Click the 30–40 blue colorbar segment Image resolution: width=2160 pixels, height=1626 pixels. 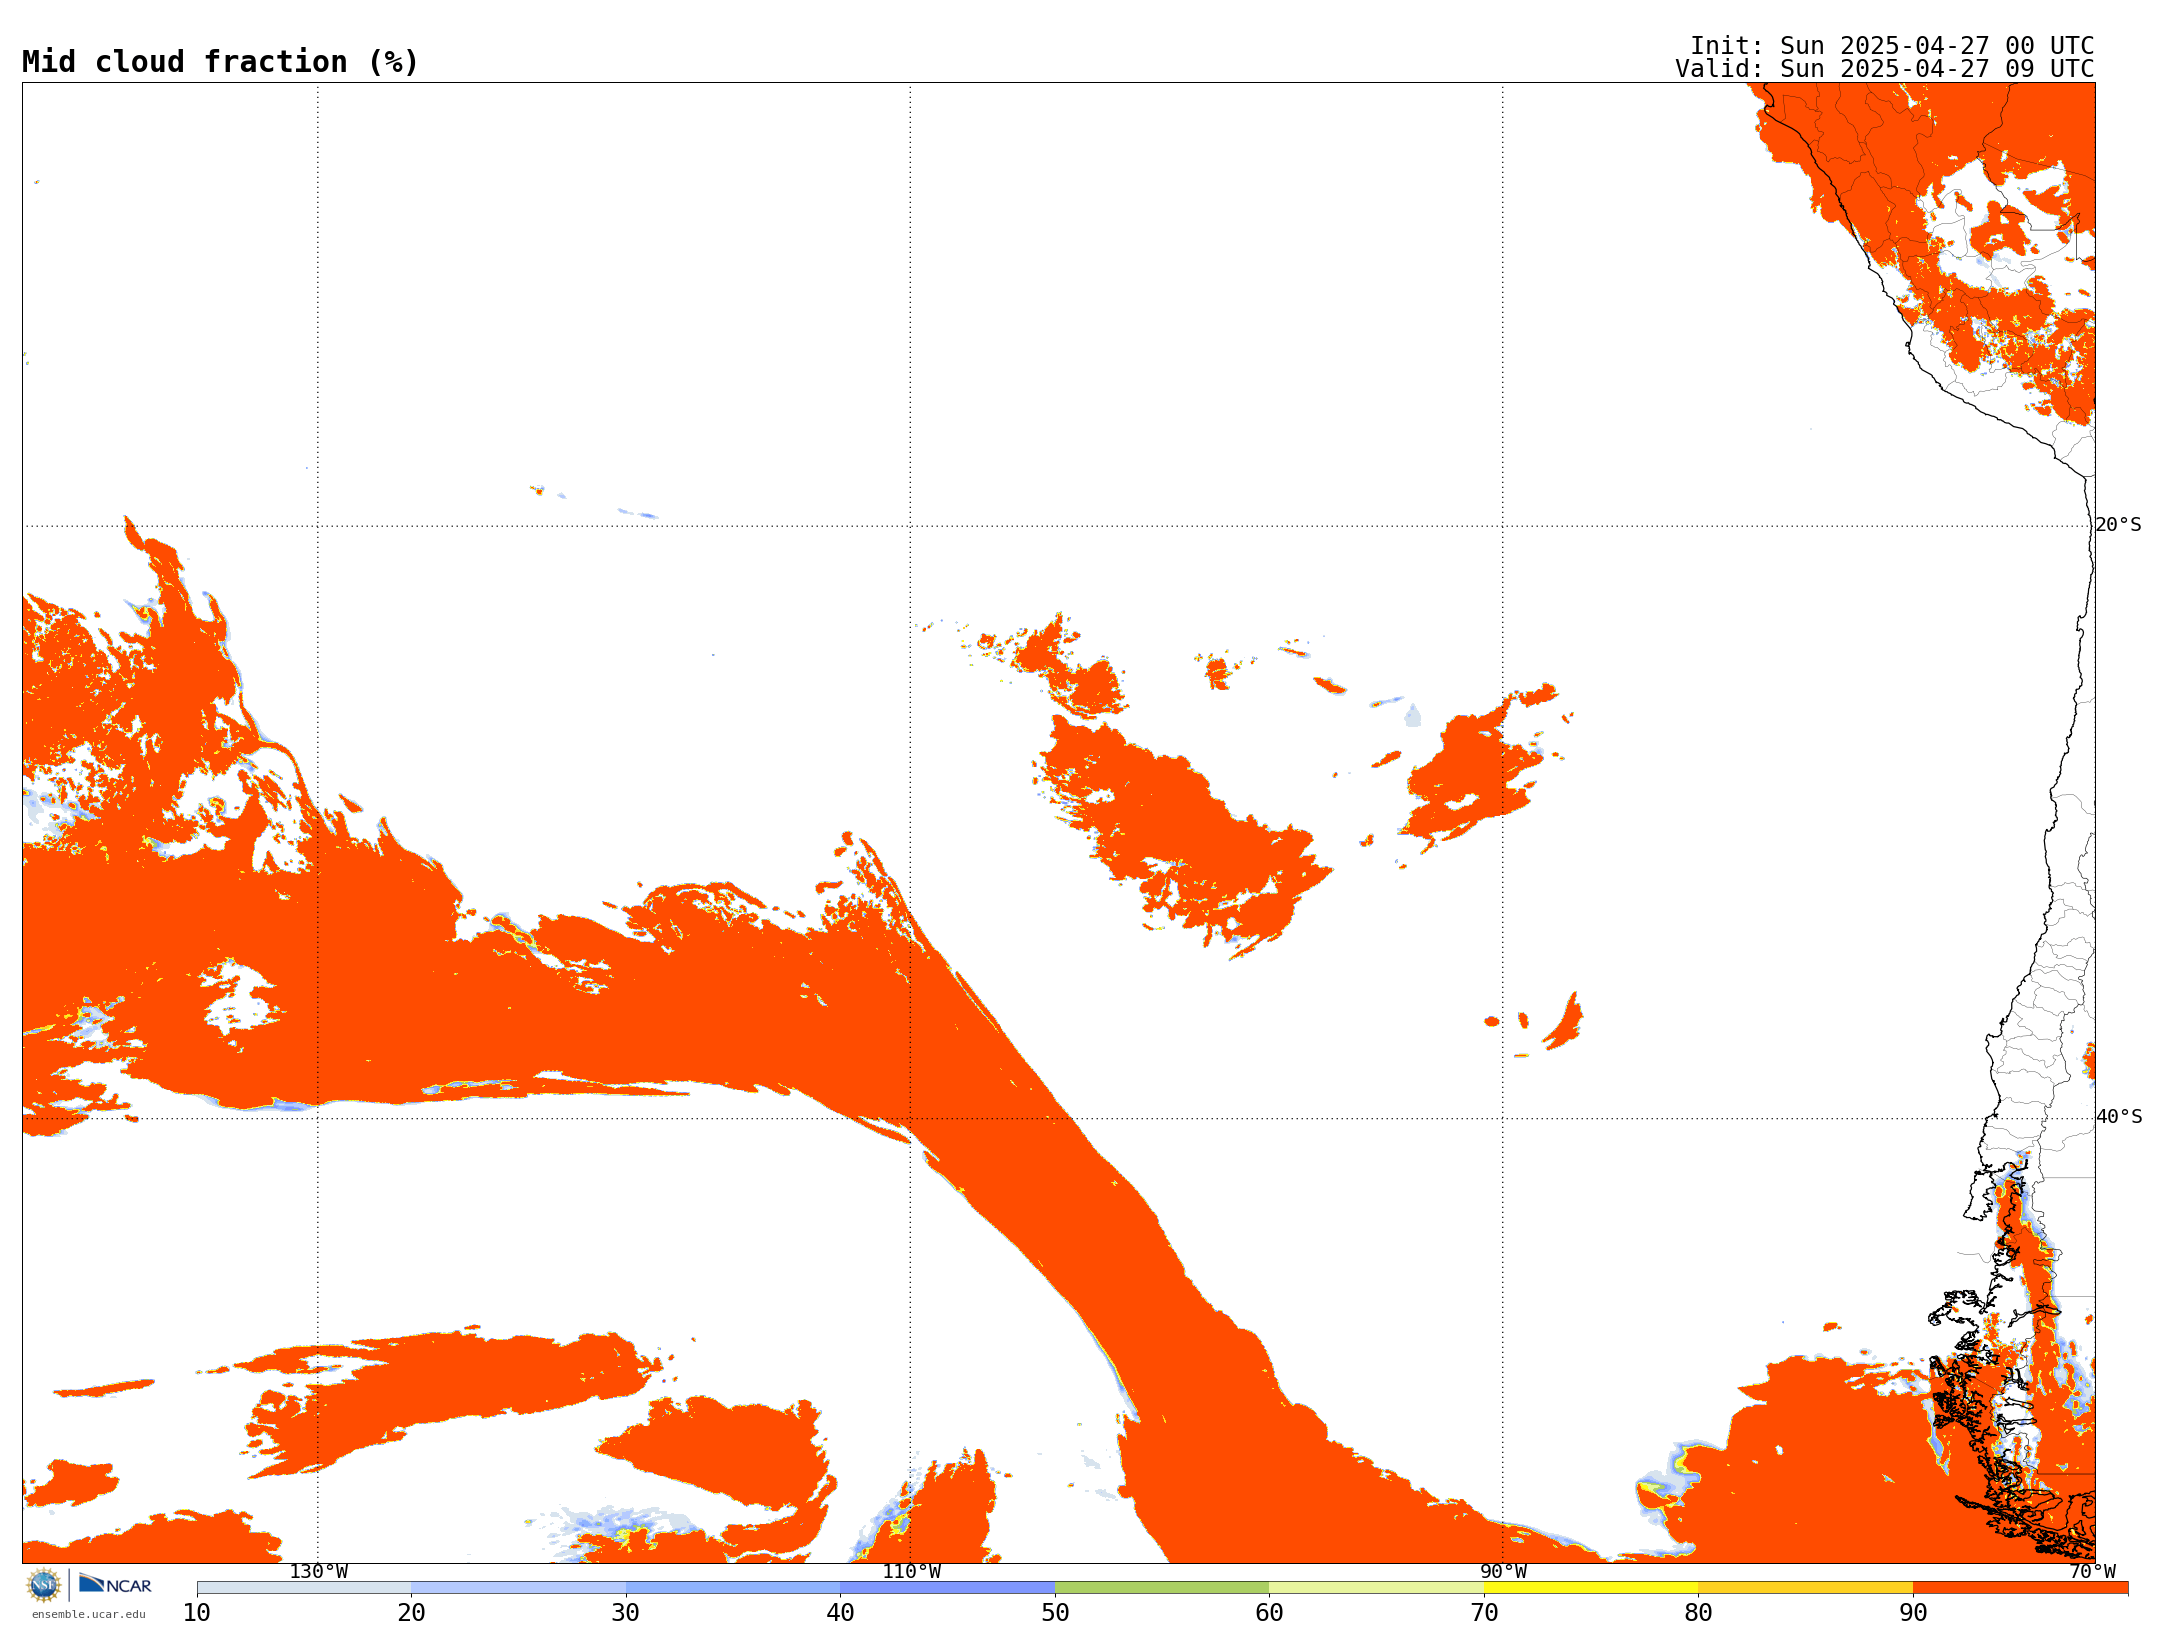point(733,1588)
